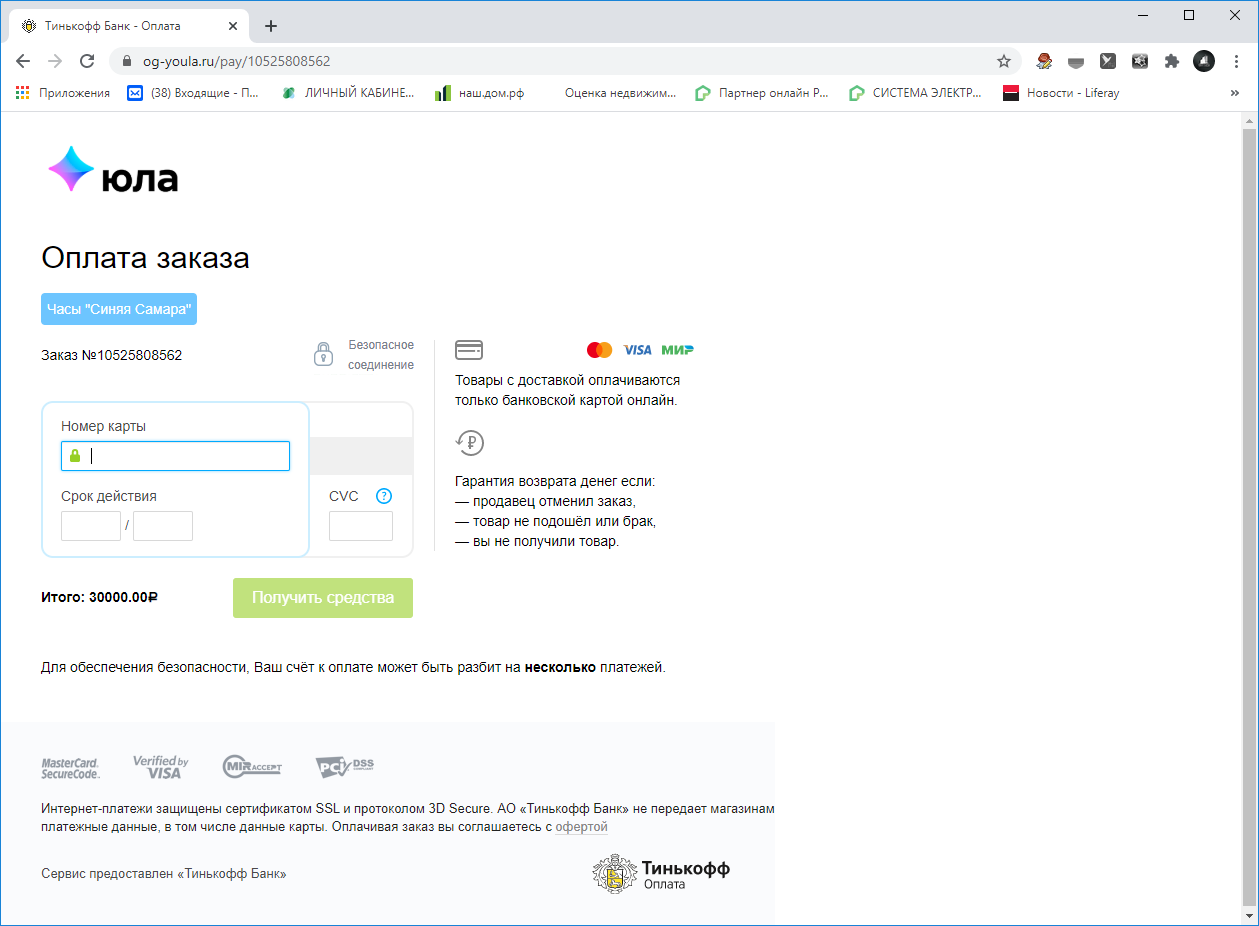This screenshot has width=1259, height=926.
Task: Click the MIR Accept badge
Action: pos(252,767)
